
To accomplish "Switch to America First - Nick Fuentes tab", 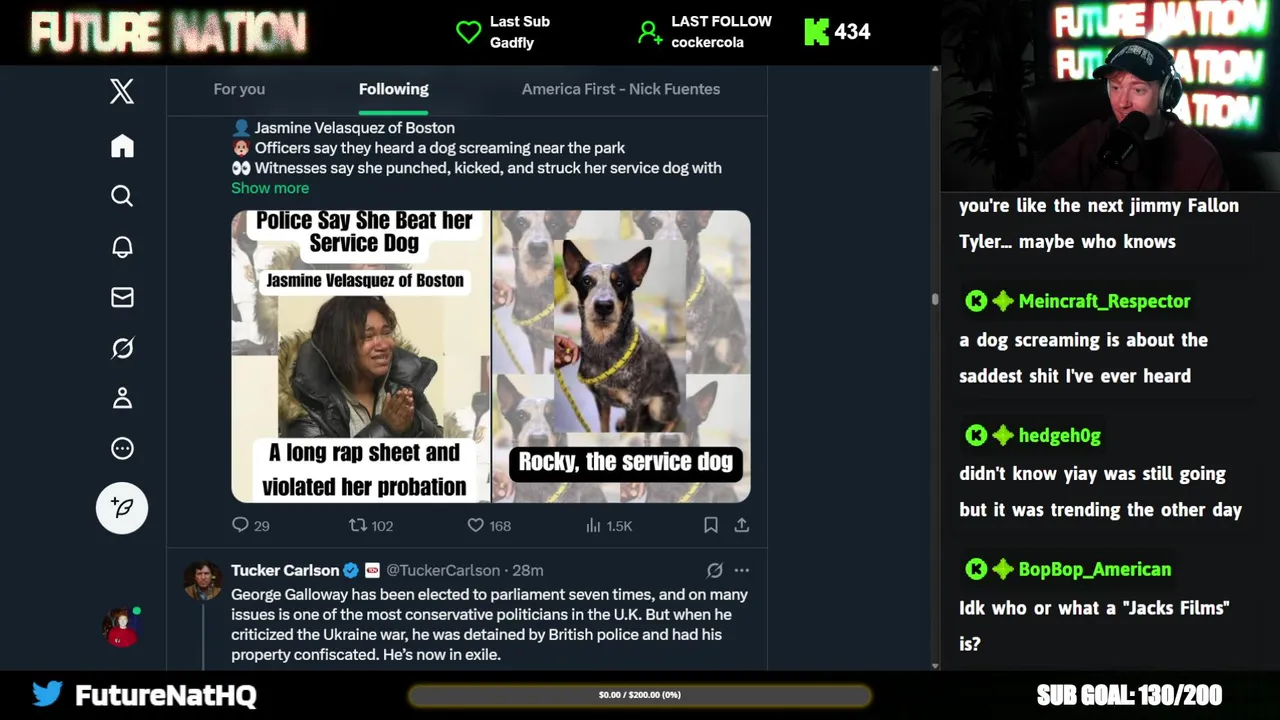I will click(x=621, y=89).
